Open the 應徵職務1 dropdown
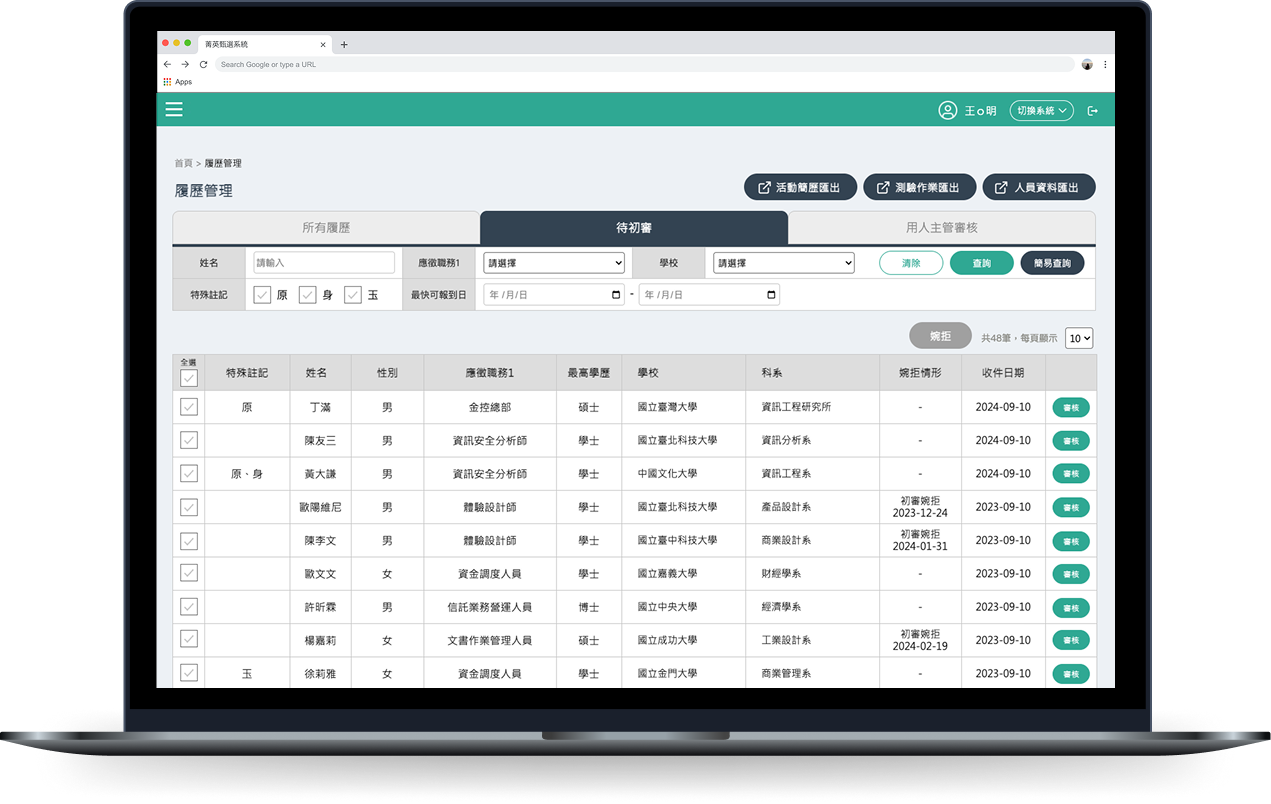Viewport: 1271px width, 804px height. (x=554, y=263)
